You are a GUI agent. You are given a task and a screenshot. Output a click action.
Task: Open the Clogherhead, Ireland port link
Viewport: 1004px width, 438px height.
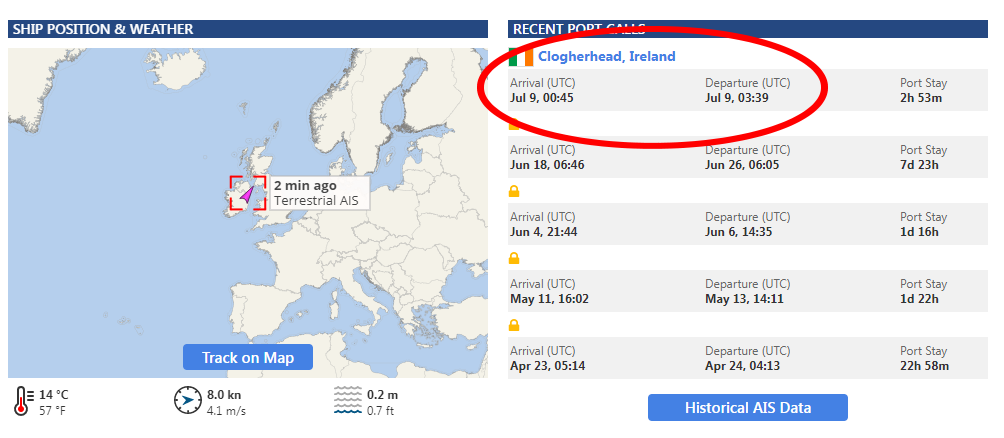click(606, 57)
